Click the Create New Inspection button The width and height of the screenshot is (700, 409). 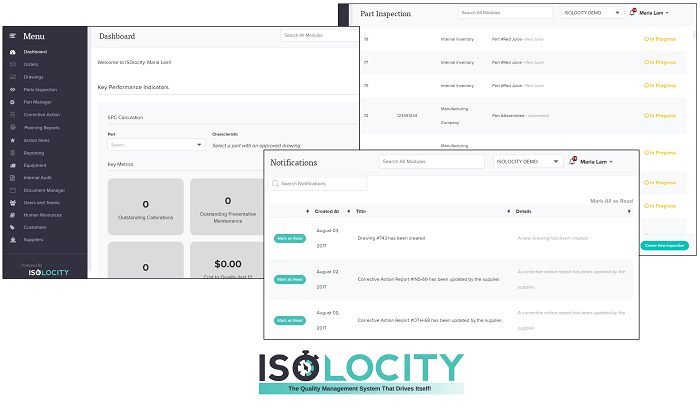tap(664, 245)
